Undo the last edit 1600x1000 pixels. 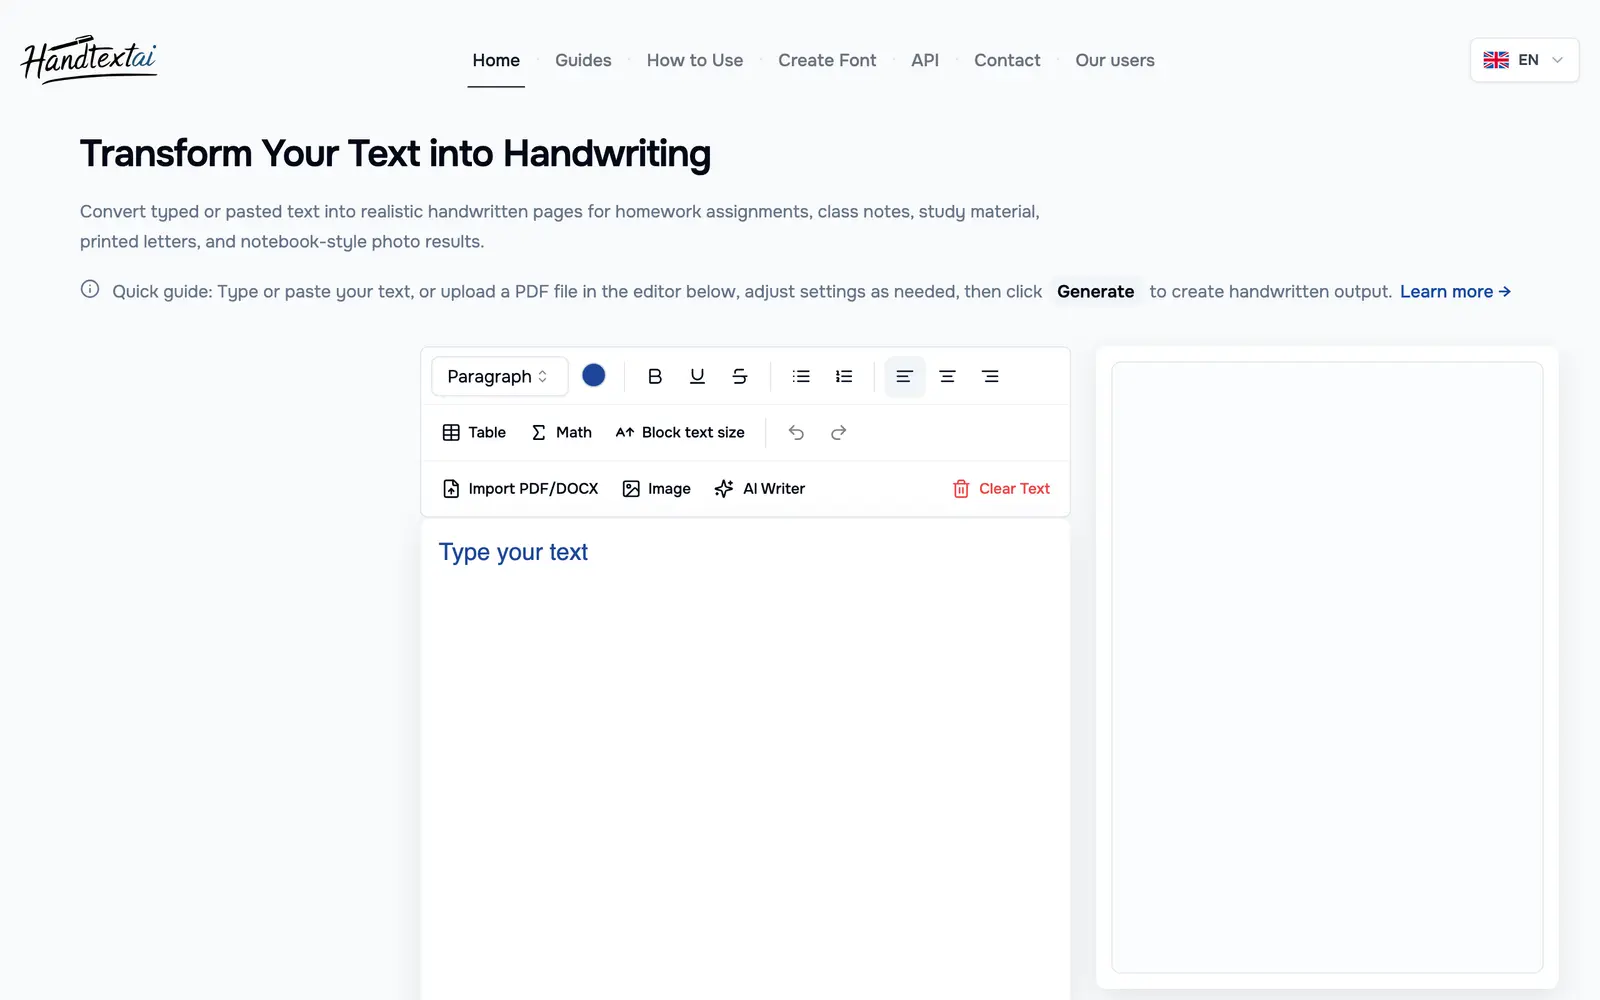(796, 432)
